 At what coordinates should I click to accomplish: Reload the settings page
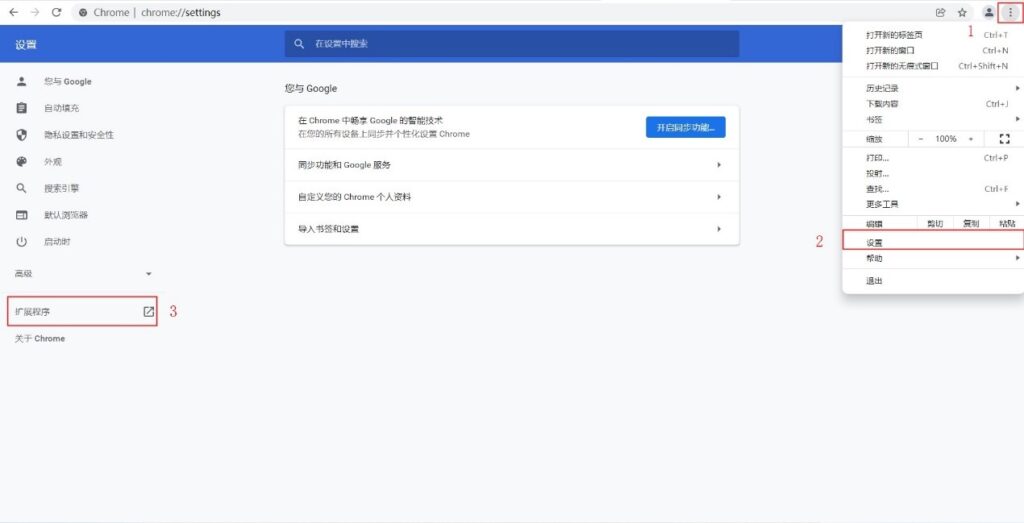coord(56,12)
